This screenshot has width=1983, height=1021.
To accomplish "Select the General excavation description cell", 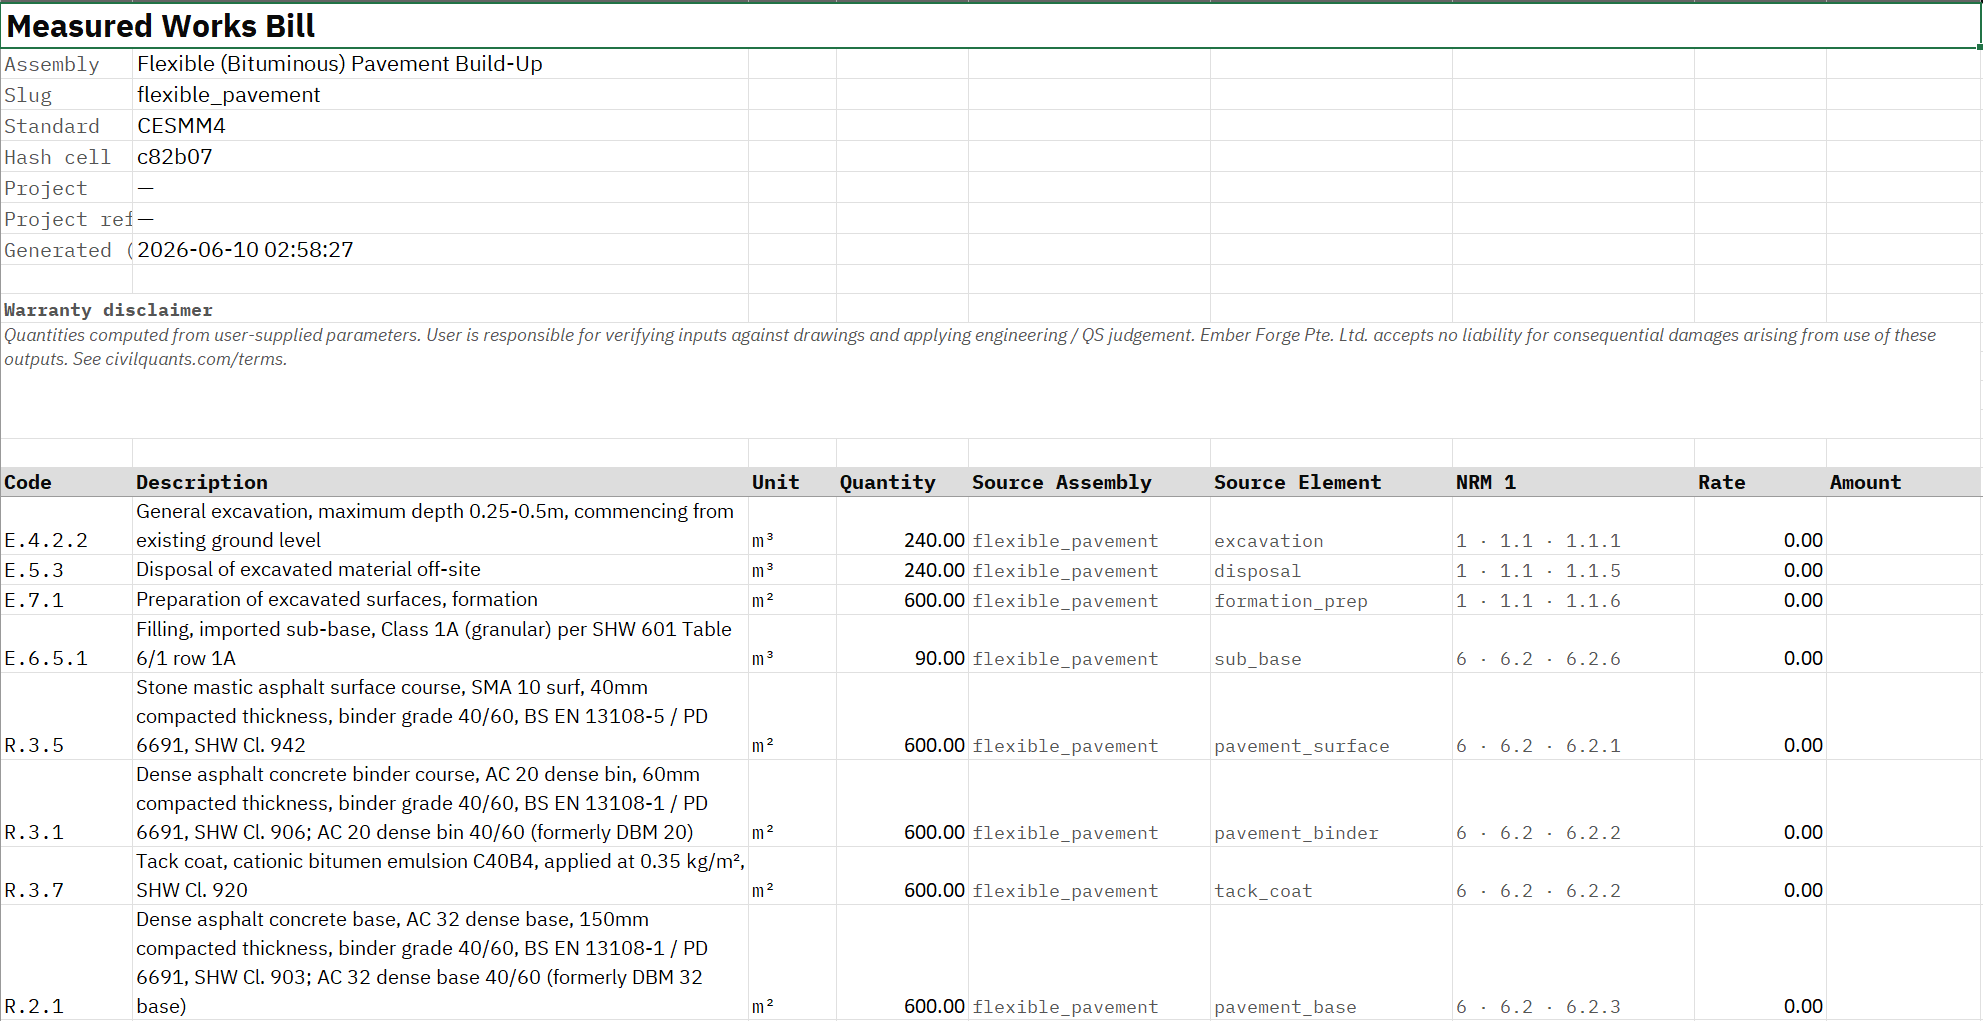I will pos(440,526).
